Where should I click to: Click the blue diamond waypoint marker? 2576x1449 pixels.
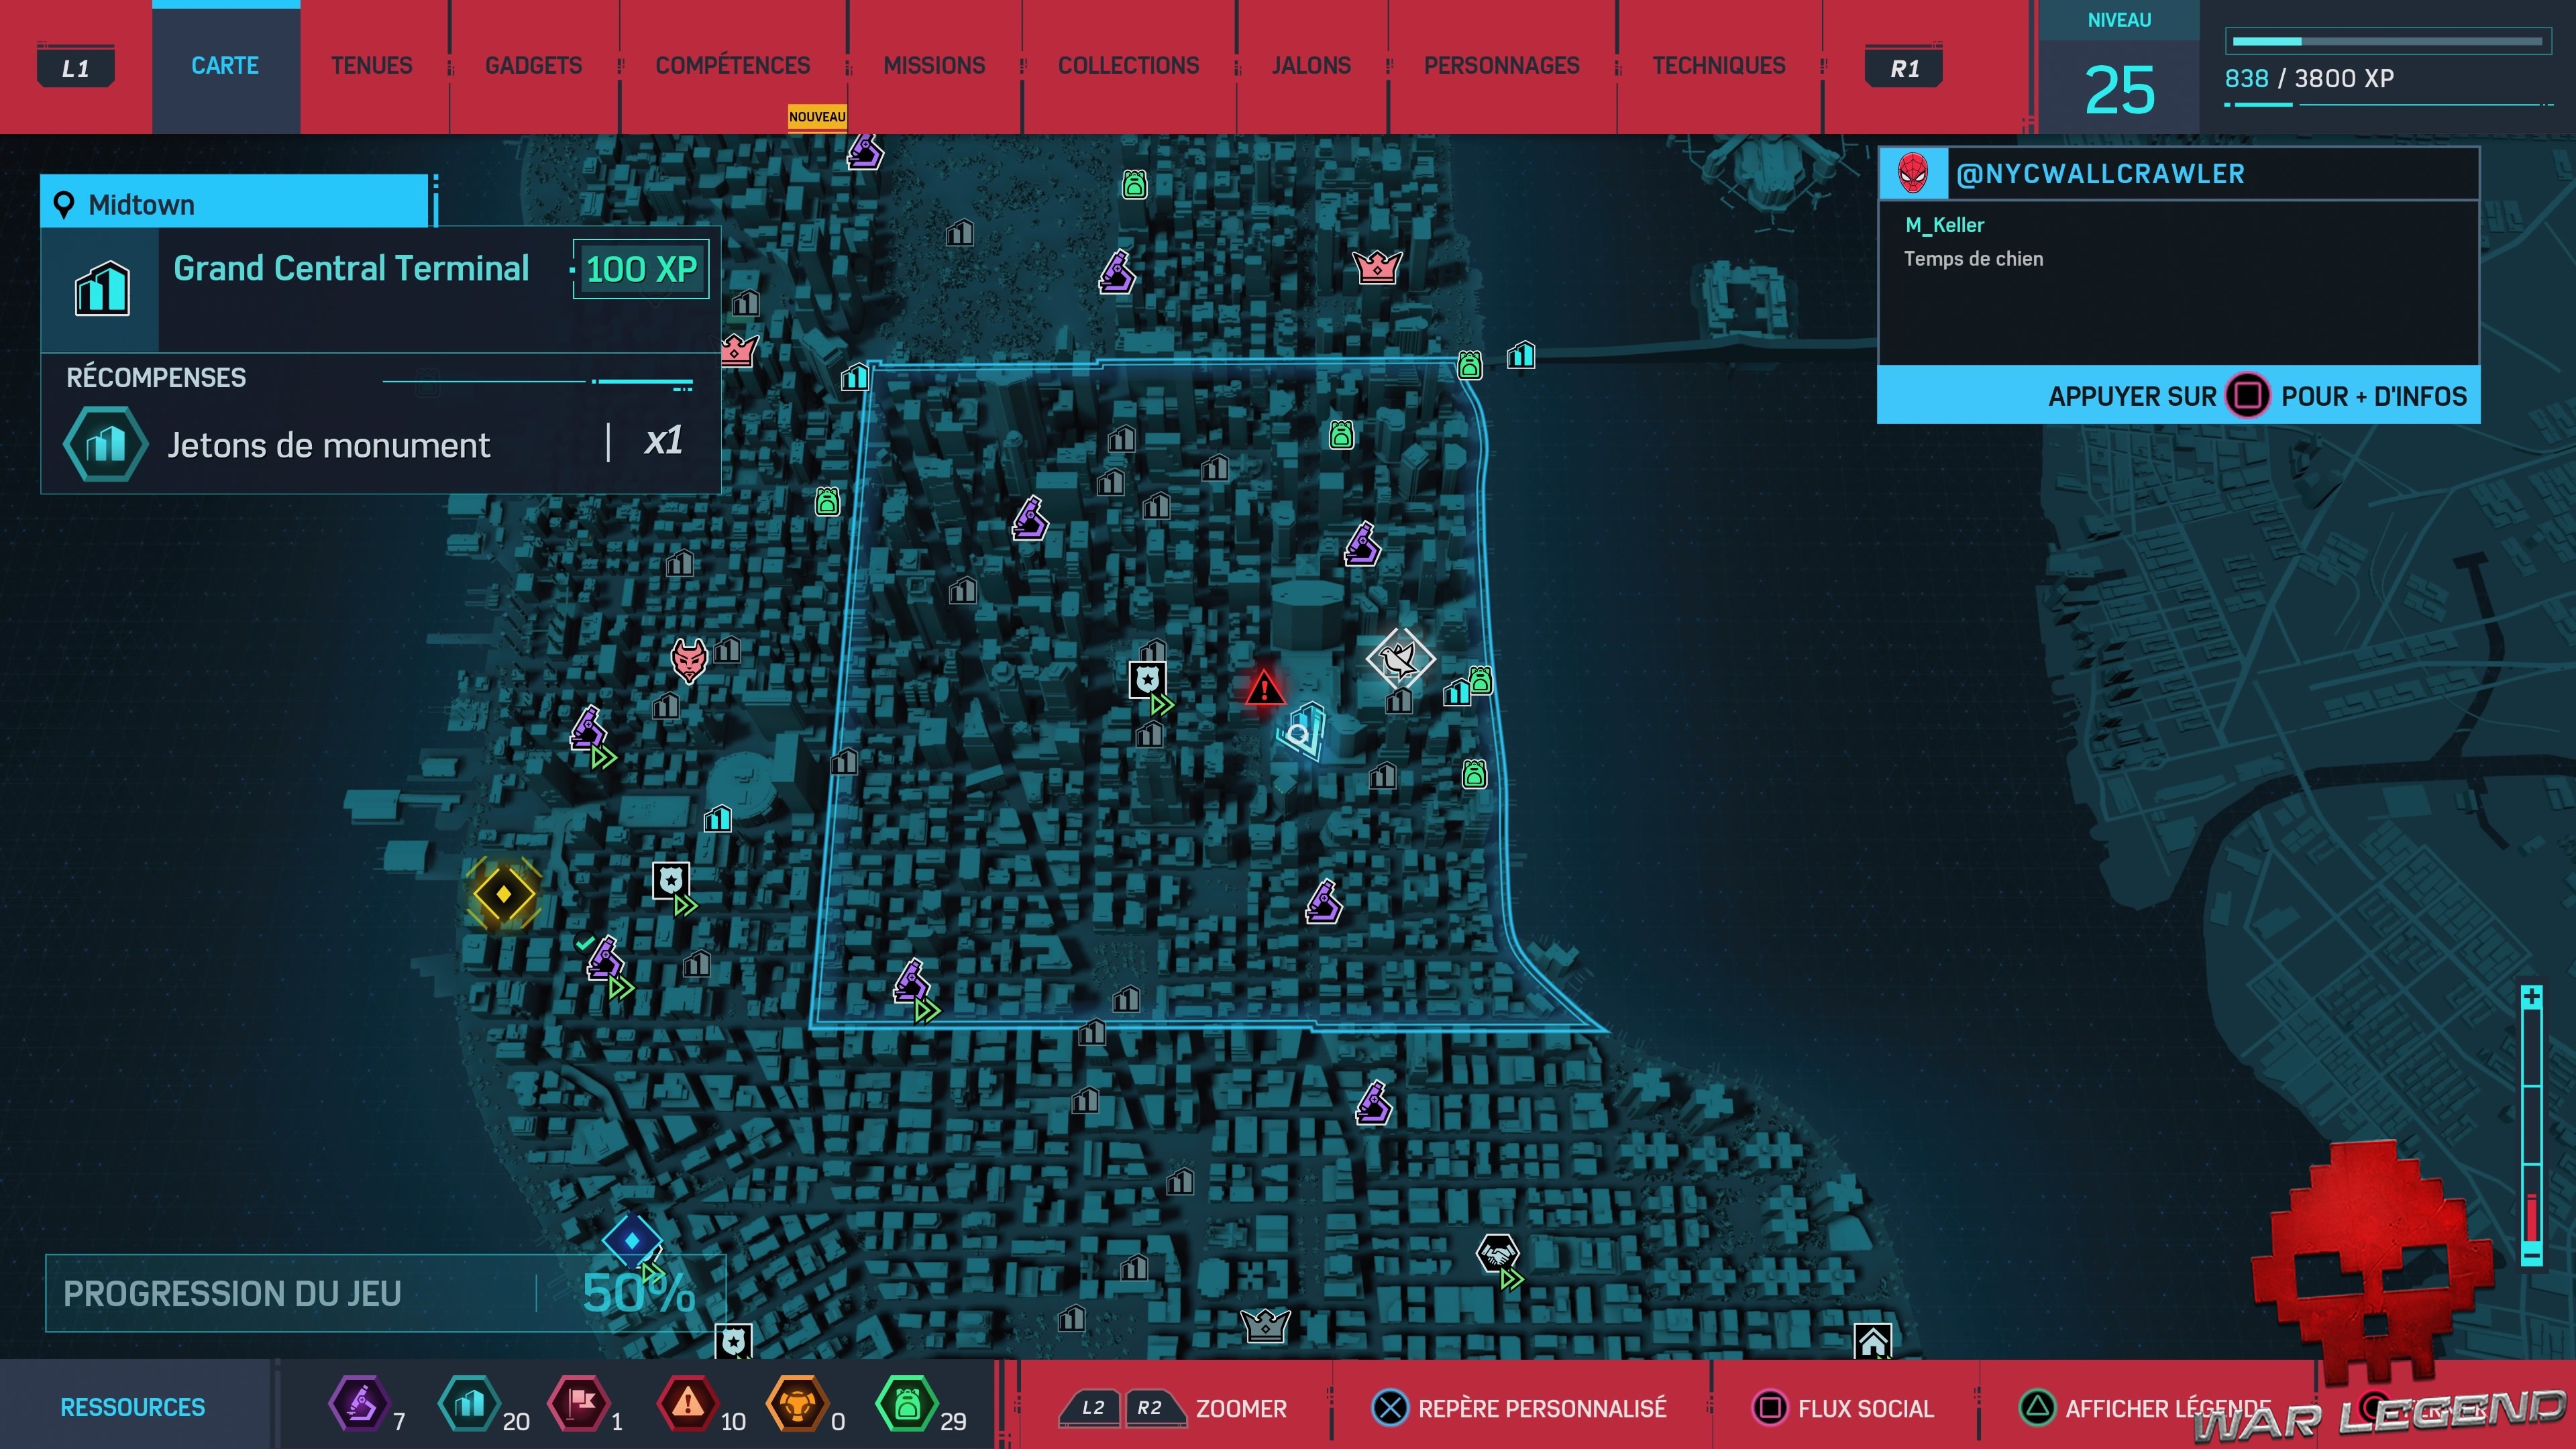click(x=632, y=1240)
